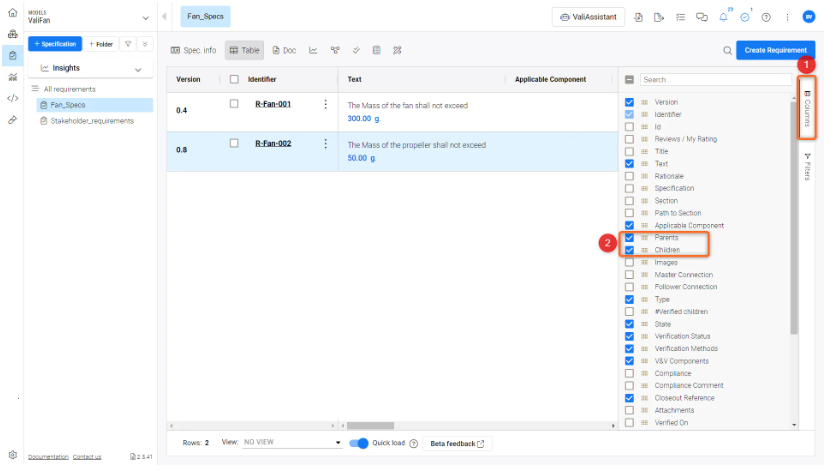The width and height of the screenshot is (835, 473).
Task: Switch to Doc view
Action: [284, 50]
